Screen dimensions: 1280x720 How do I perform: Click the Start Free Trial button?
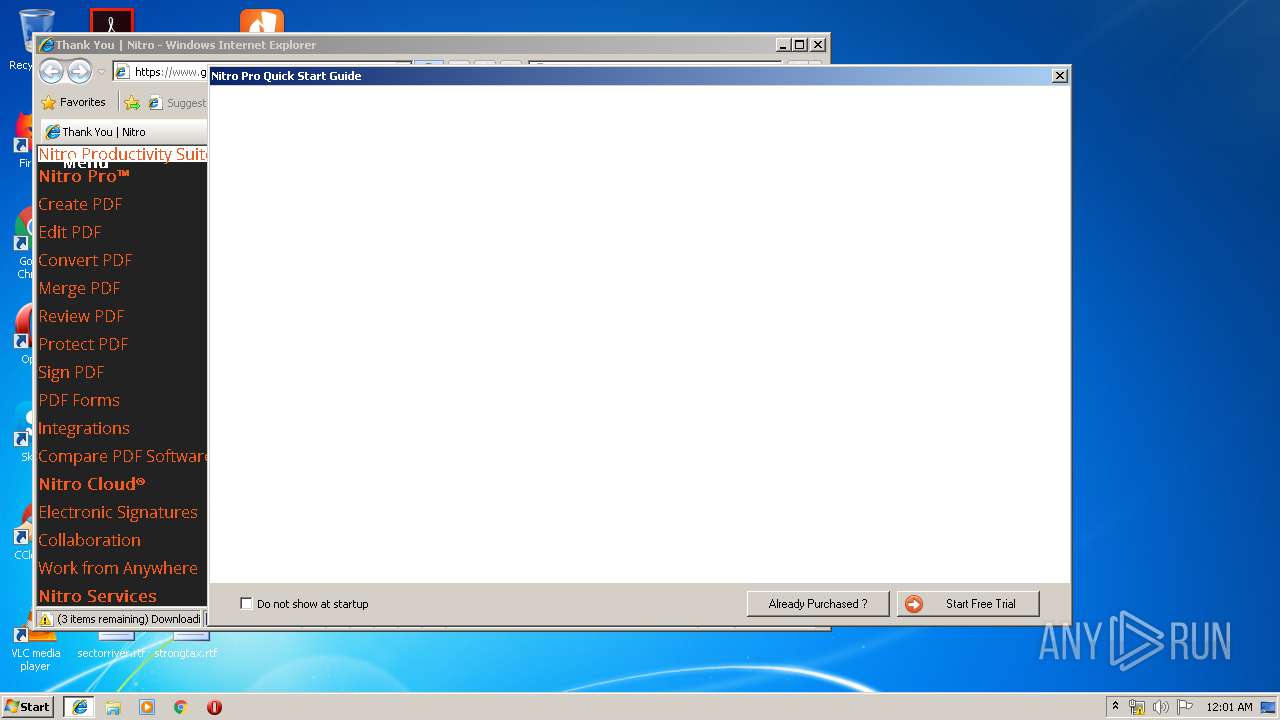(x=968, y=604)
